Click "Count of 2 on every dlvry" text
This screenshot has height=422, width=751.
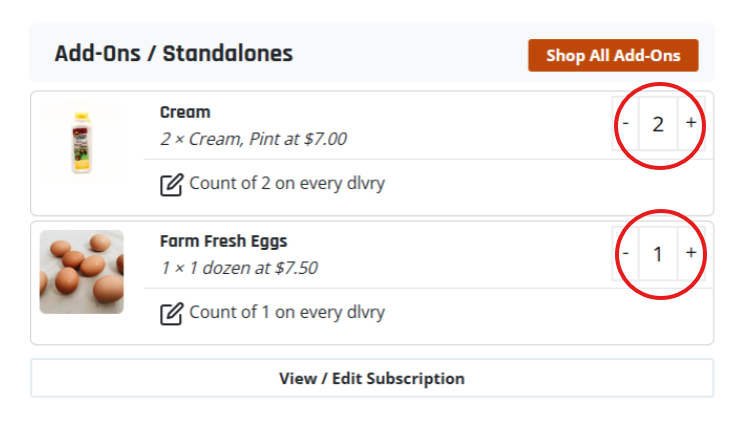tap(287, 184)
